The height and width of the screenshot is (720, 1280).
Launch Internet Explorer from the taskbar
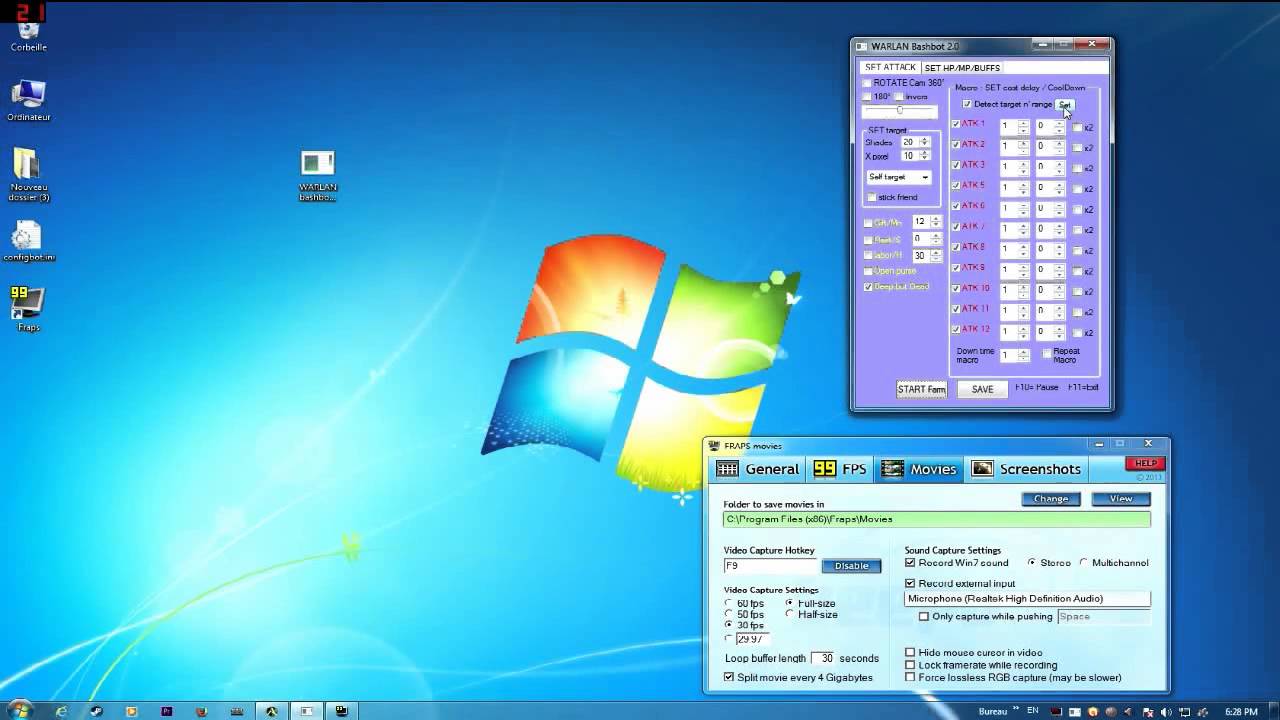[61, 711]
